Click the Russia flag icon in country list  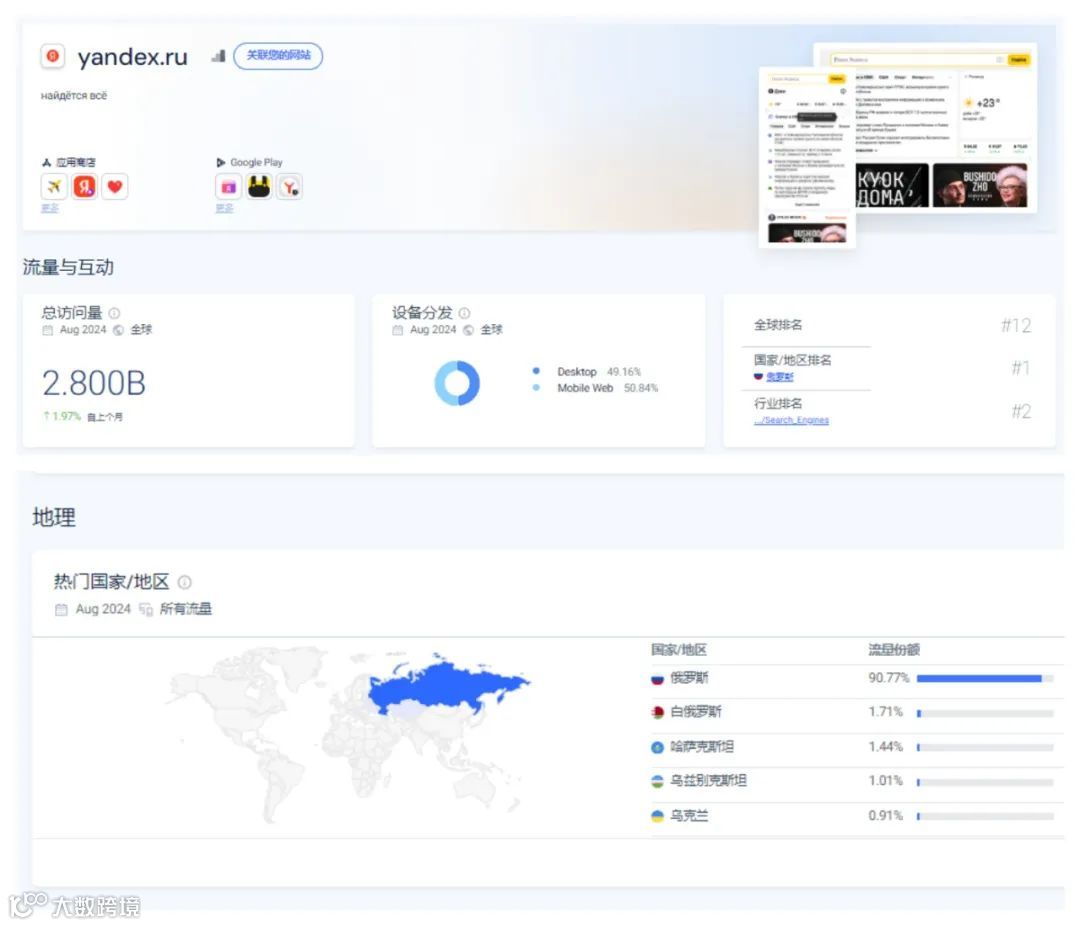(x=657, y=679)
